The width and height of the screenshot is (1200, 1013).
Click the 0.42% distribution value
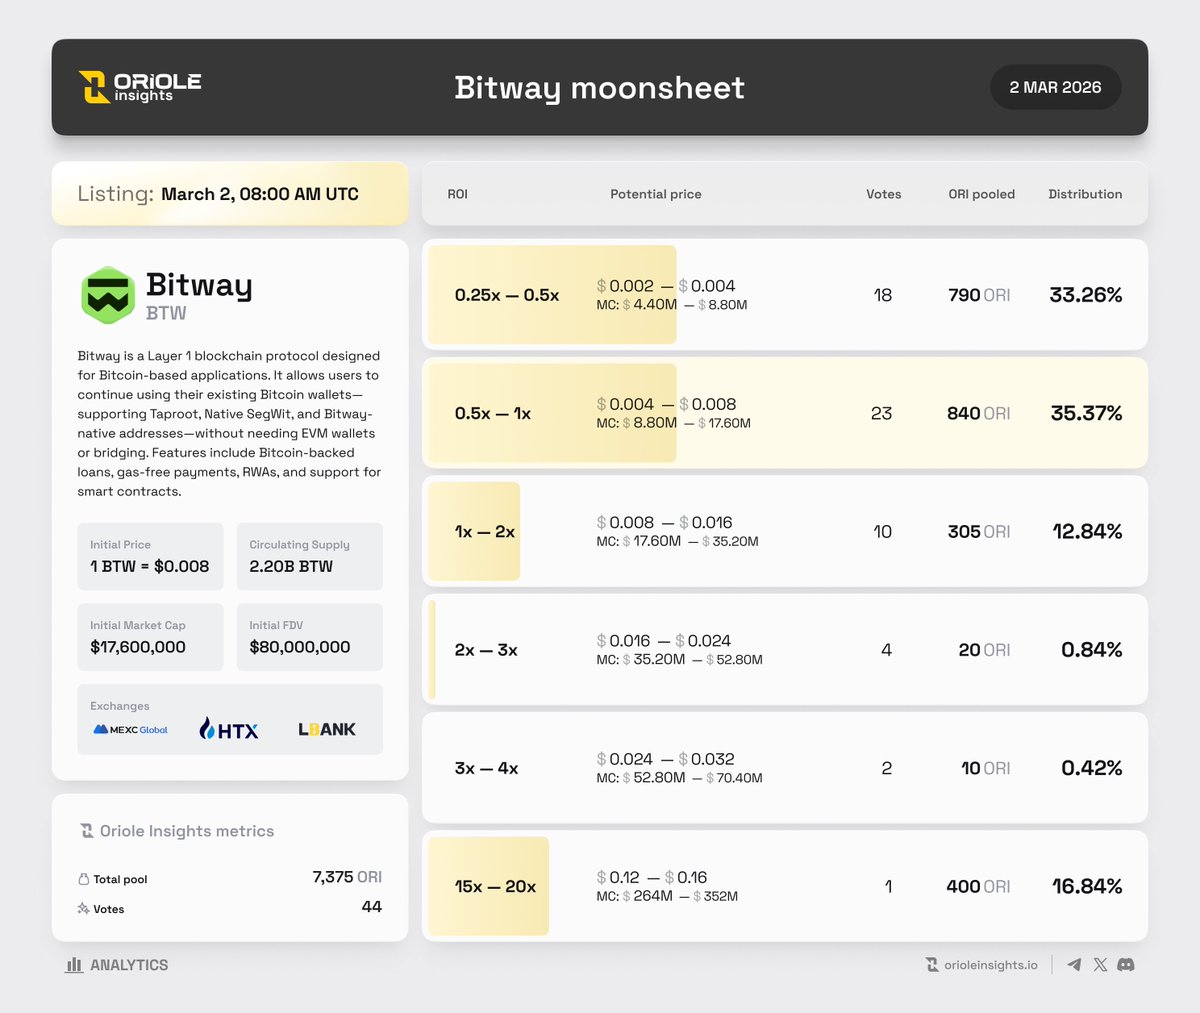point(1092,768)
